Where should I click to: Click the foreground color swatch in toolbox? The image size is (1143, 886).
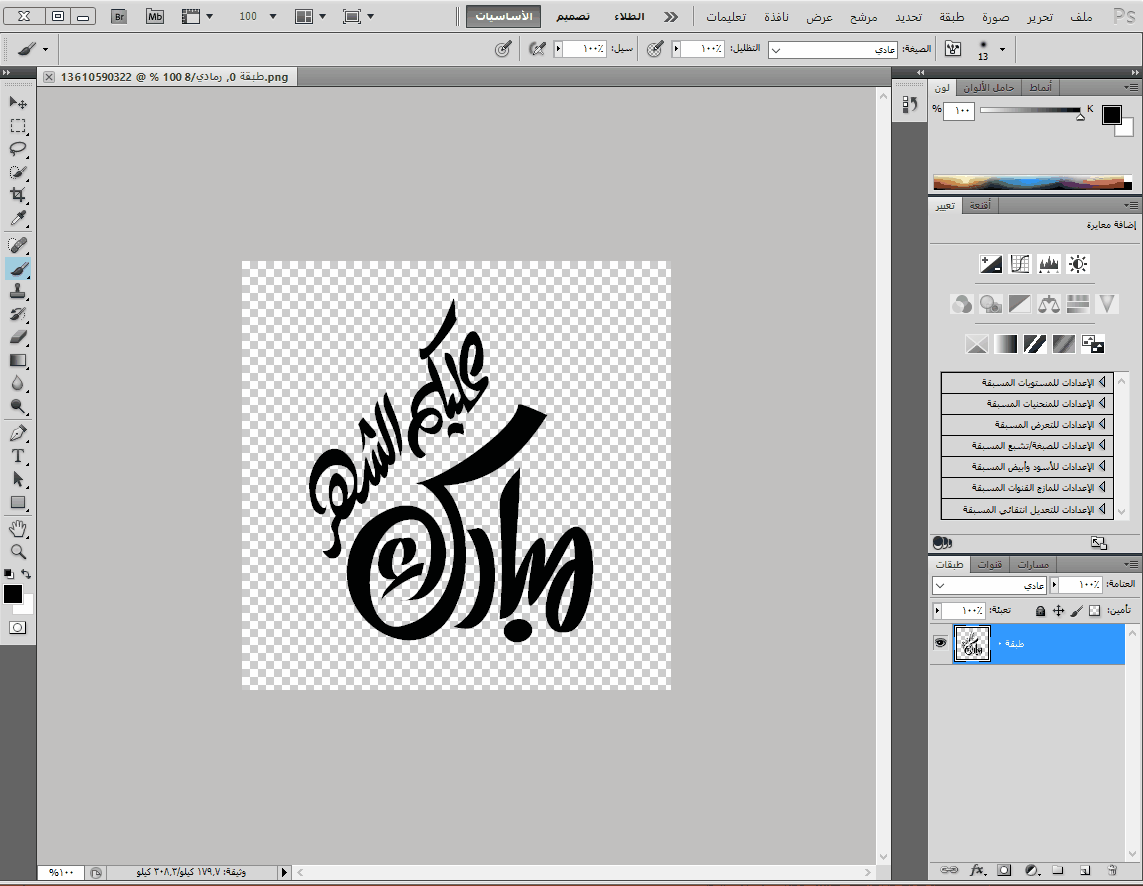(x=13, y=594)
